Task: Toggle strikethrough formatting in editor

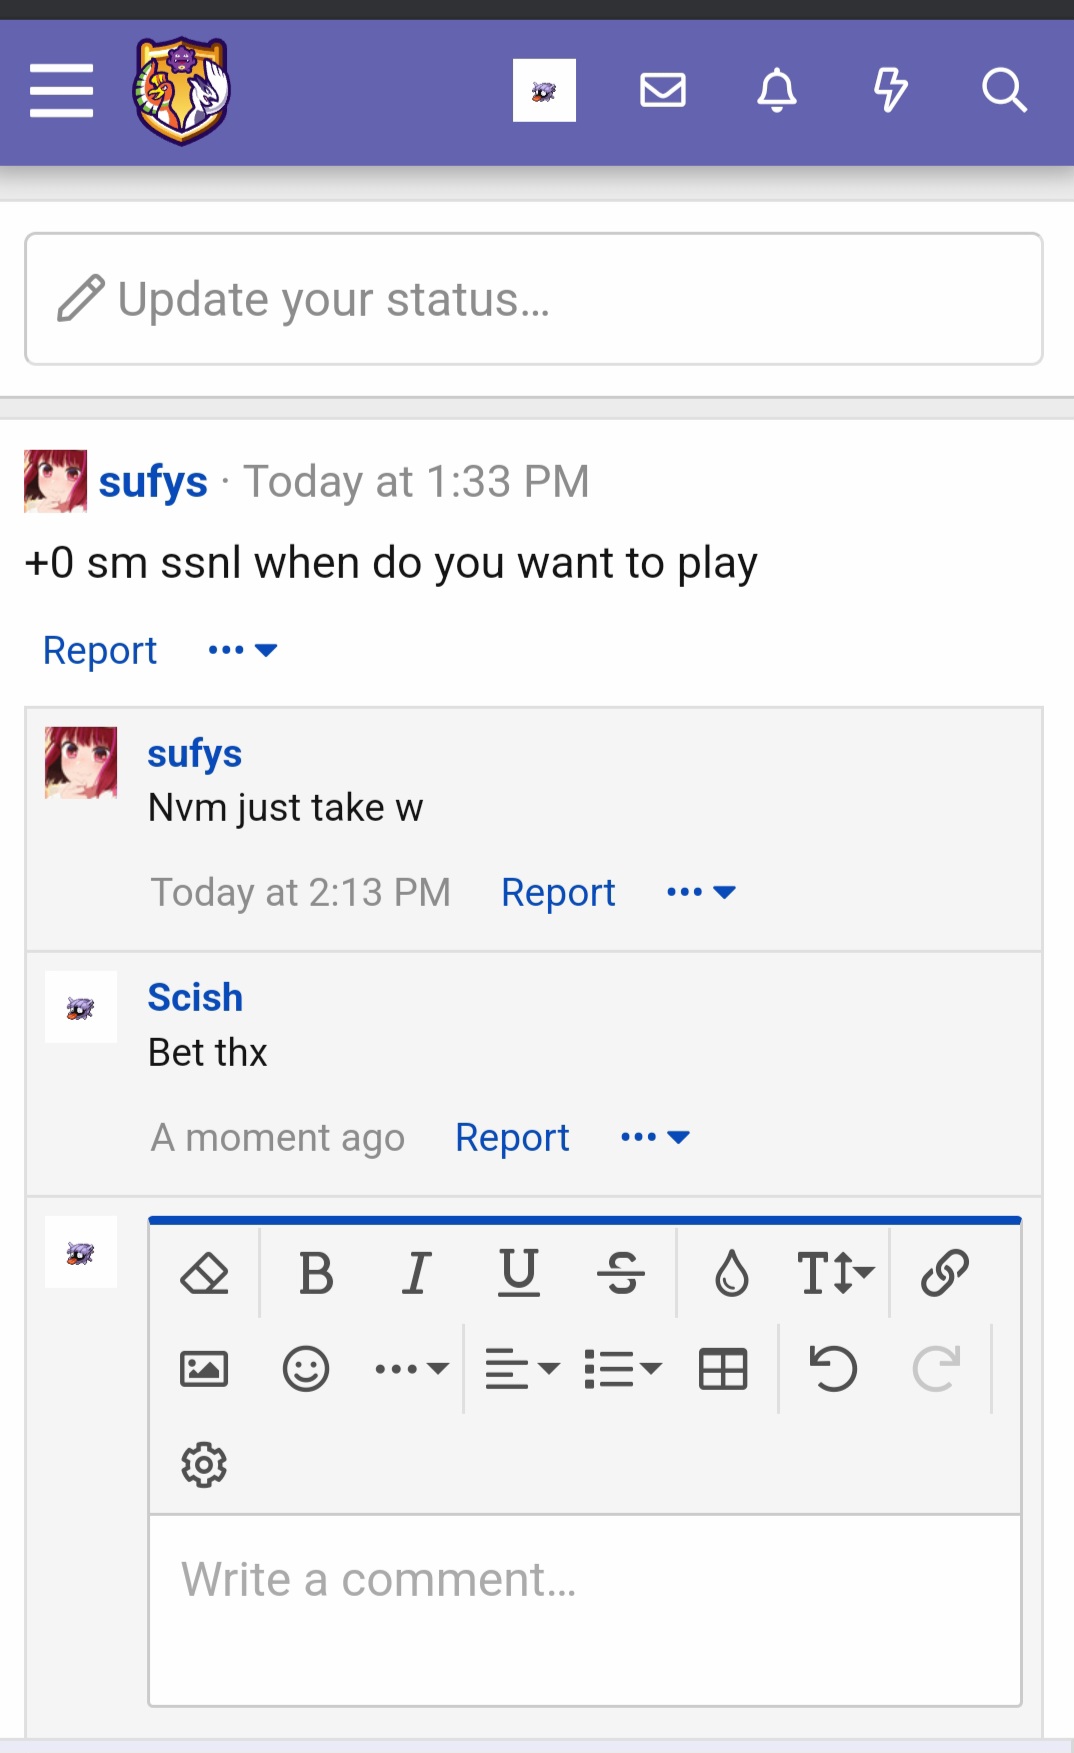Action: (621, 1274)
